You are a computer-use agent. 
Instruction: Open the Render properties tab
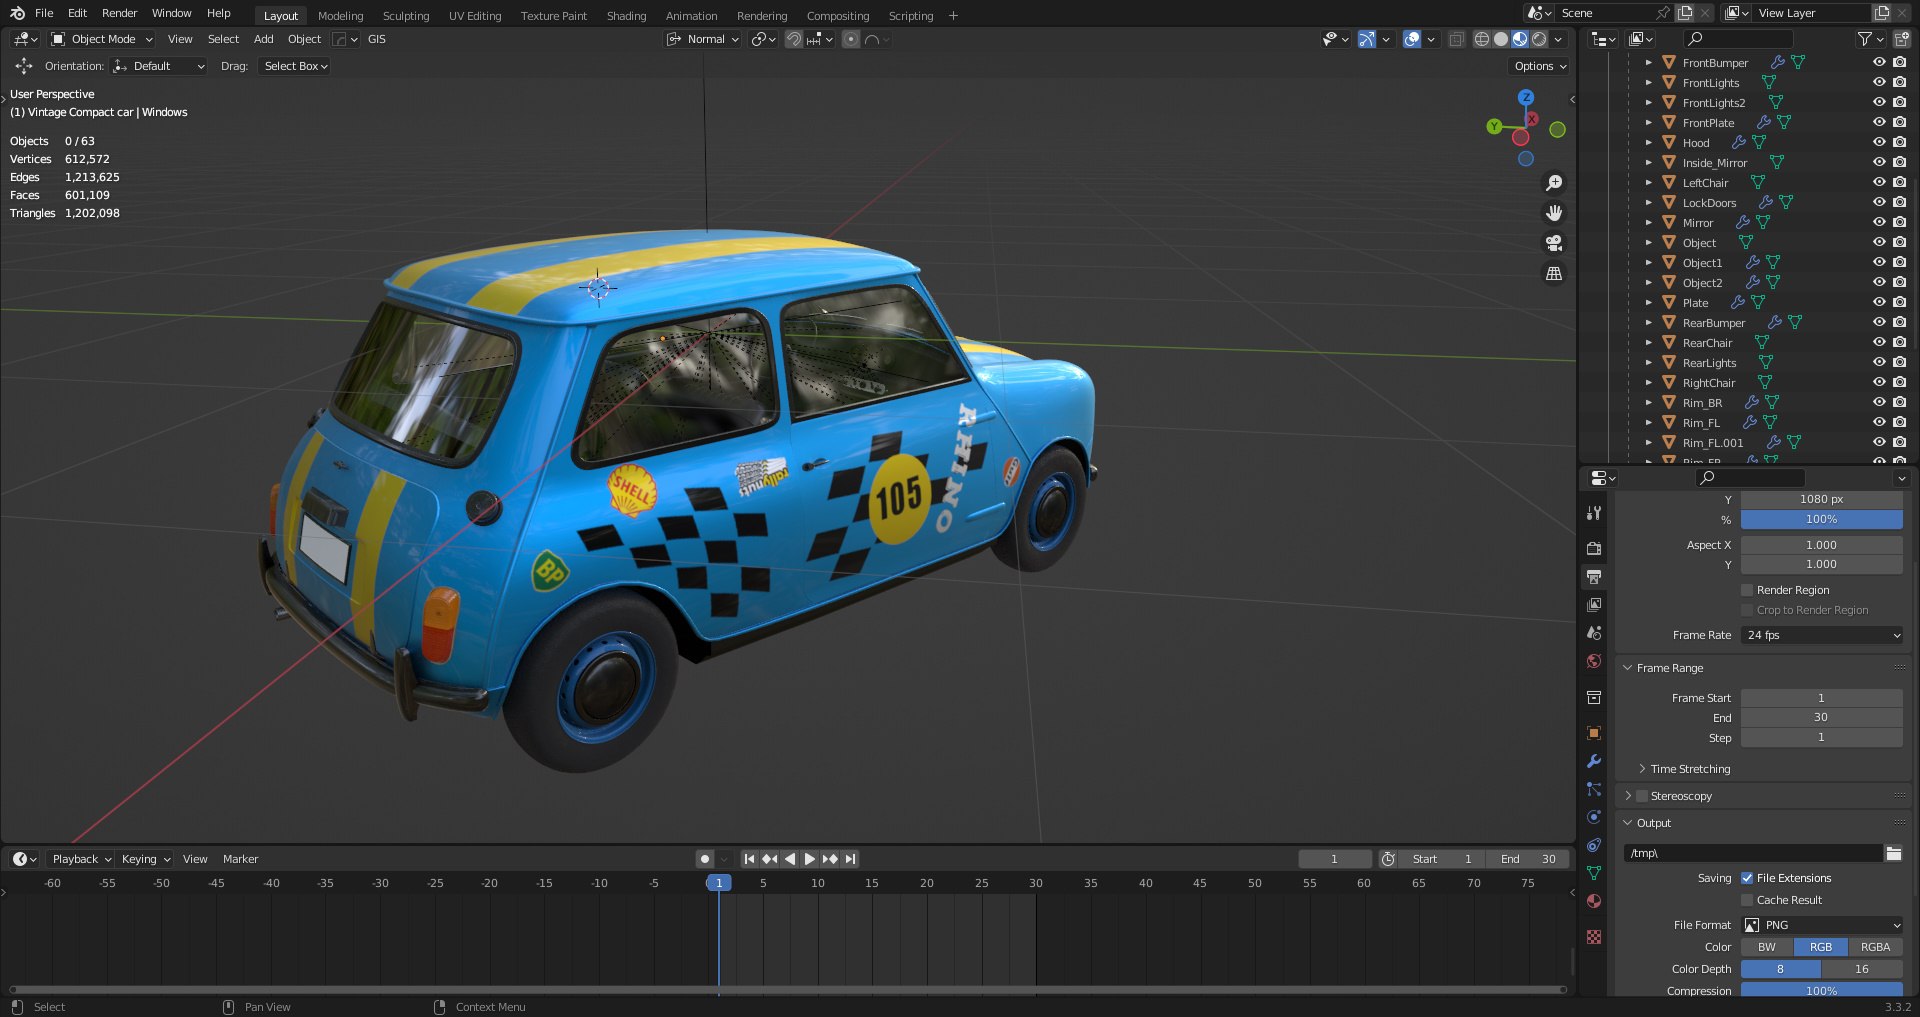pos(1594,548)
